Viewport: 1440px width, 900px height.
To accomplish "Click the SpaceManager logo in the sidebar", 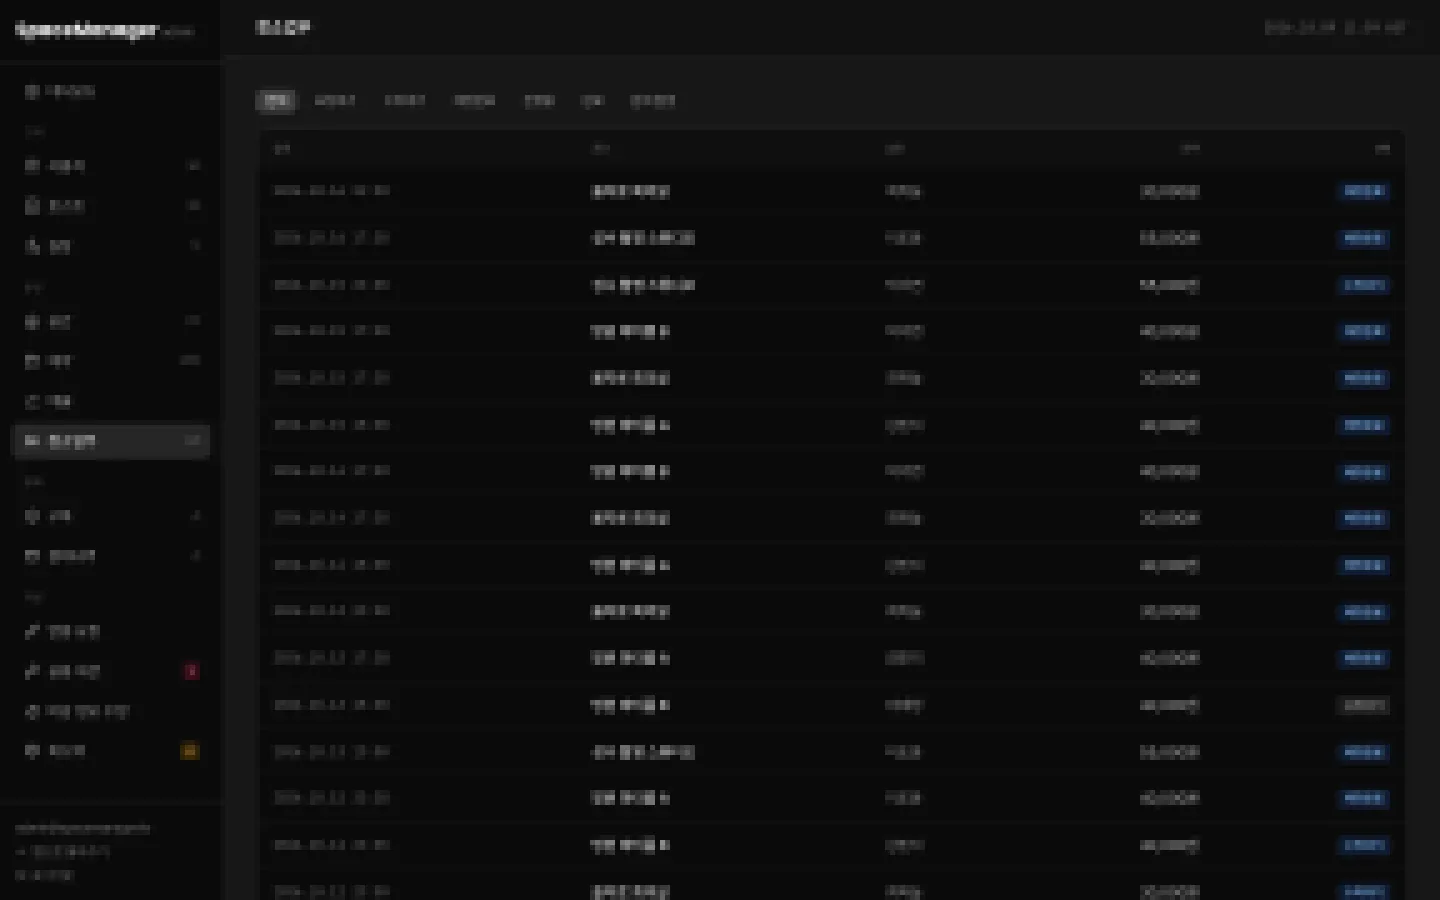I will [88, 30].
